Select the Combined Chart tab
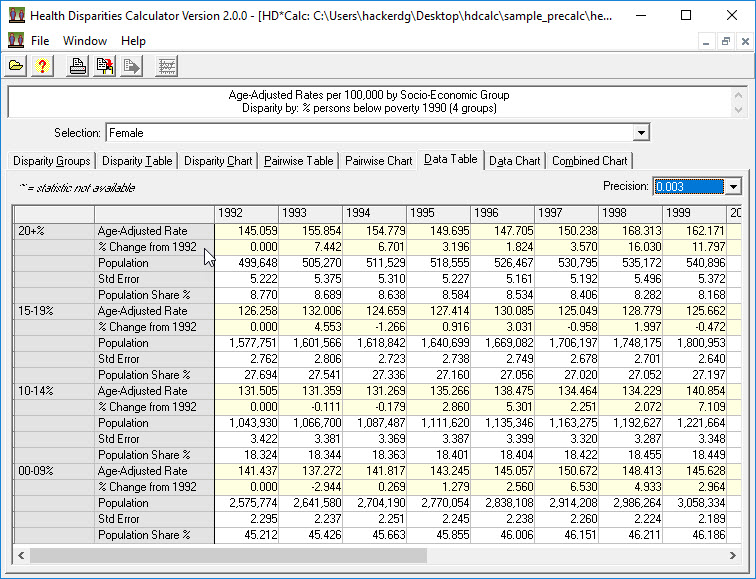This screenshot has width=756, height=579. (x=589, y=161)
